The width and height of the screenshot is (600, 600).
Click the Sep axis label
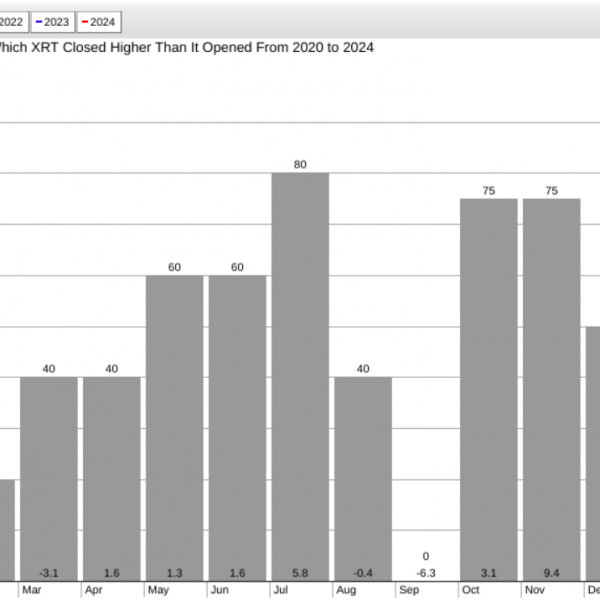pyautogui.click(x=409, y=590)
